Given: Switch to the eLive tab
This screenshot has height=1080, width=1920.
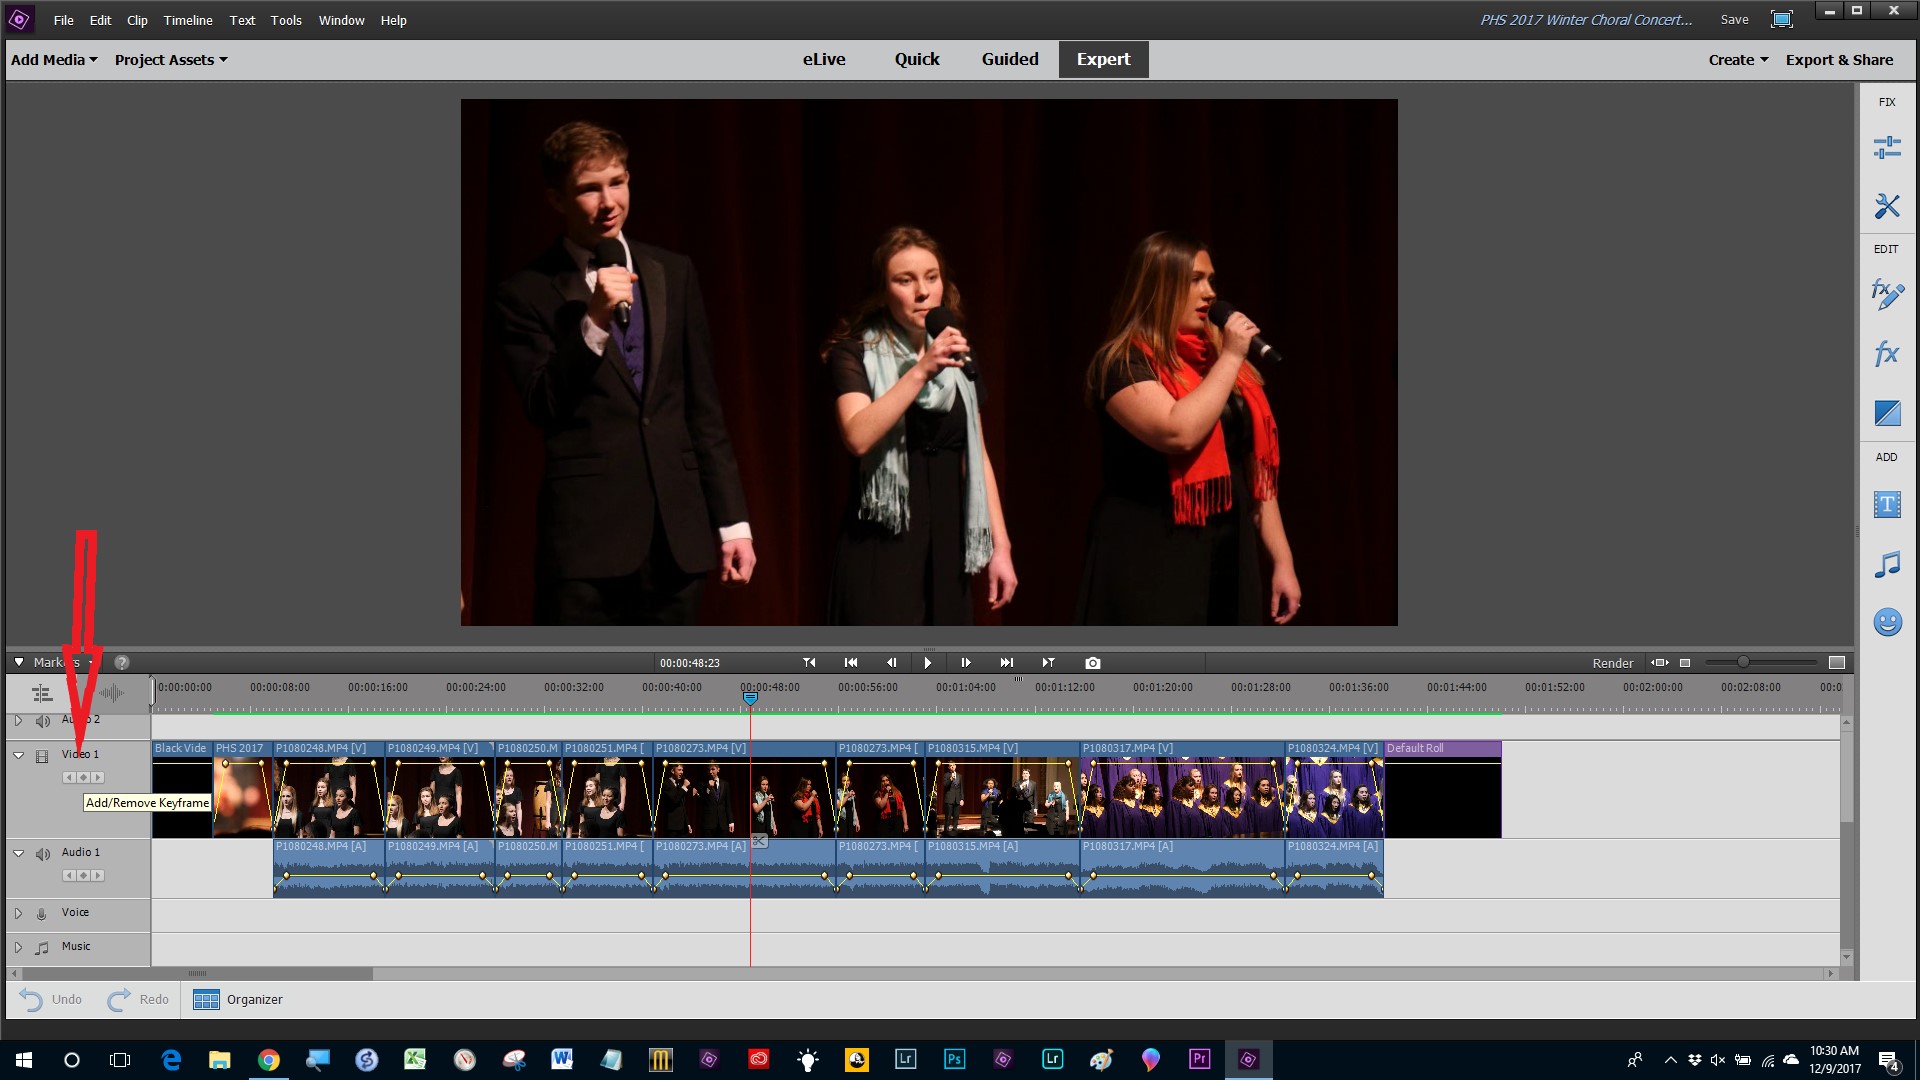Looking at the screenshot, I should tap(824, 59).
